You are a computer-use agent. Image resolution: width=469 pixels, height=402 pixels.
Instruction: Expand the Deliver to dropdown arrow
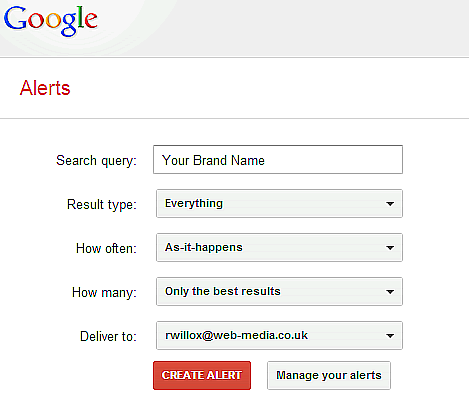tap(390, 336)
